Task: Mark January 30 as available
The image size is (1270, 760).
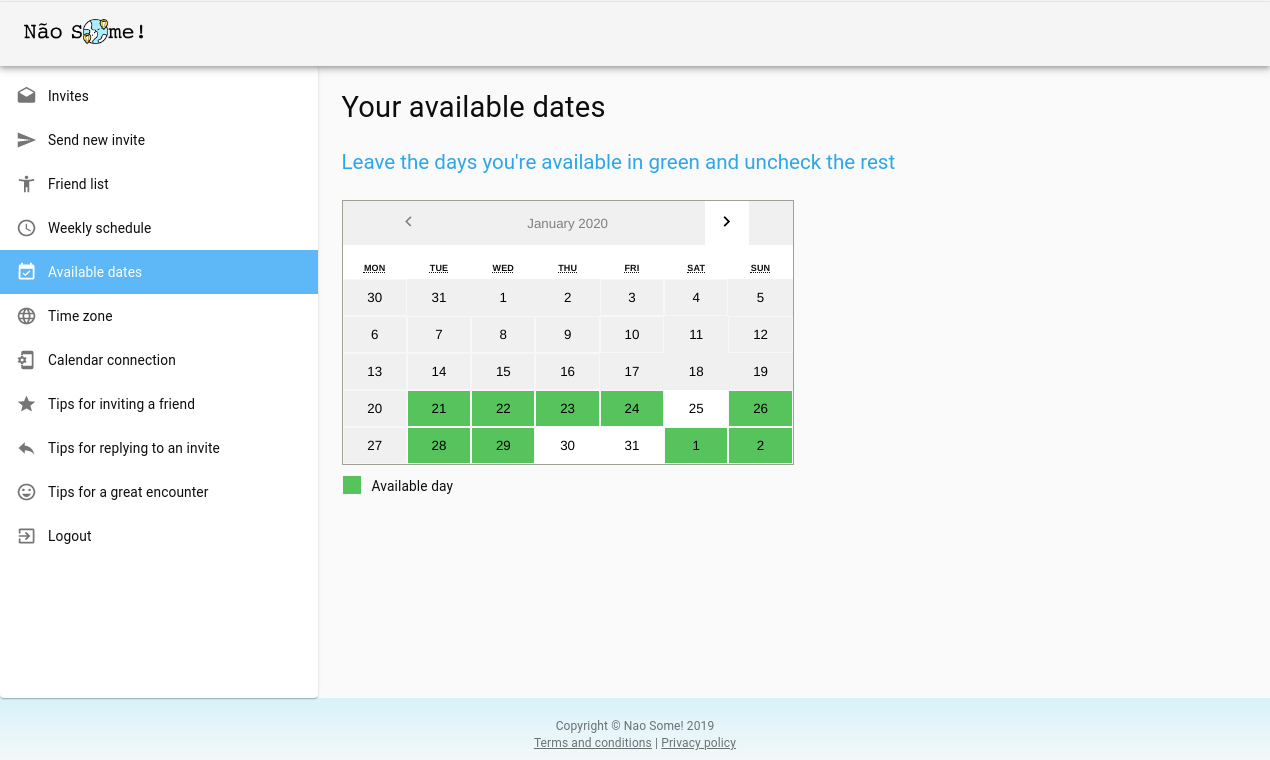Action: (567, 445)
